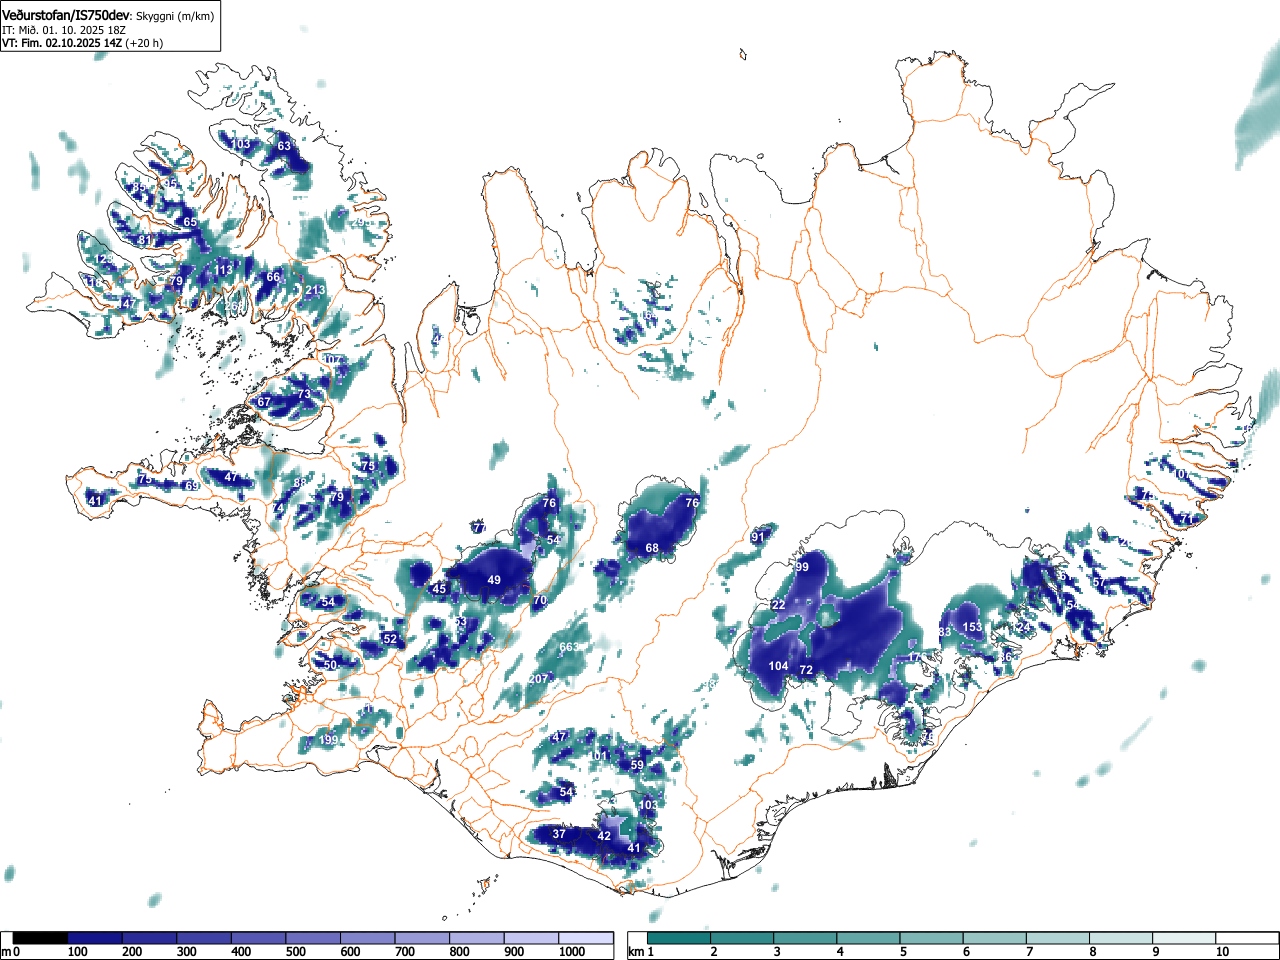The image size is (1280, 960).
Task: Click the 68 value on the central glacier
Action: coord(652,548)
